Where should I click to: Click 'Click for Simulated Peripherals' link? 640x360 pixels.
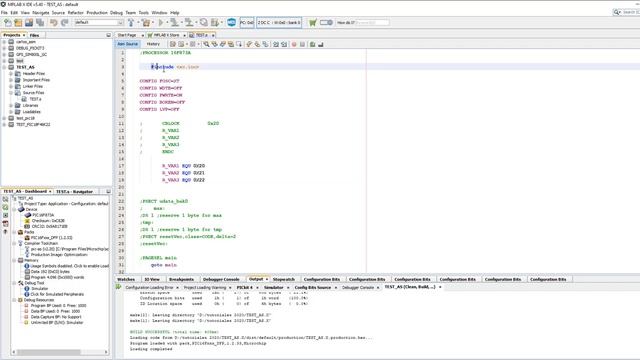pyautogui.click(x=57, y=294)
